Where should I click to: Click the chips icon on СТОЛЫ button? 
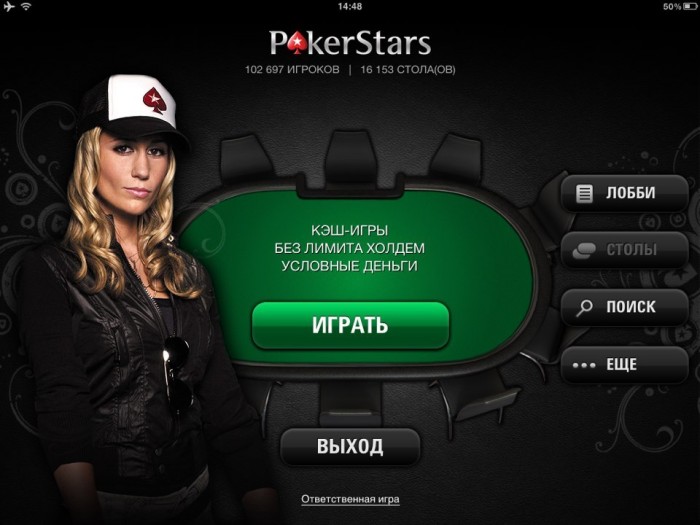point(584,250)
